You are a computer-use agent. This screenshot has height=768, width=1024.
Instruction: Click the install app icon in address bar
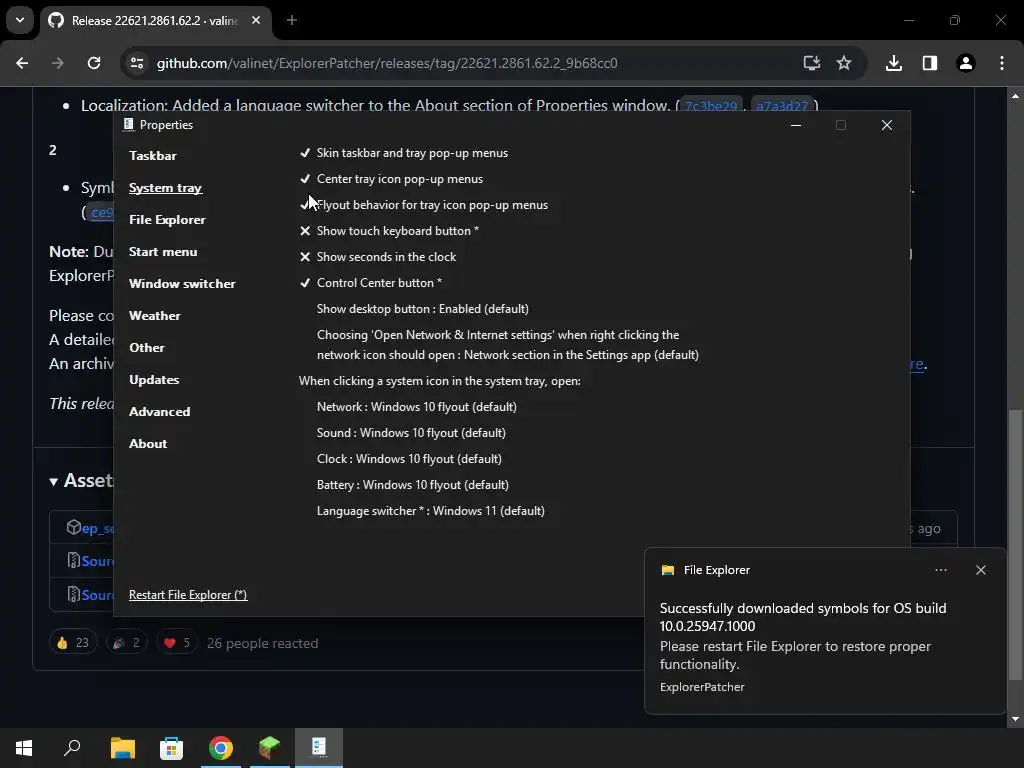pyautogui.click(x=812, y=63)
